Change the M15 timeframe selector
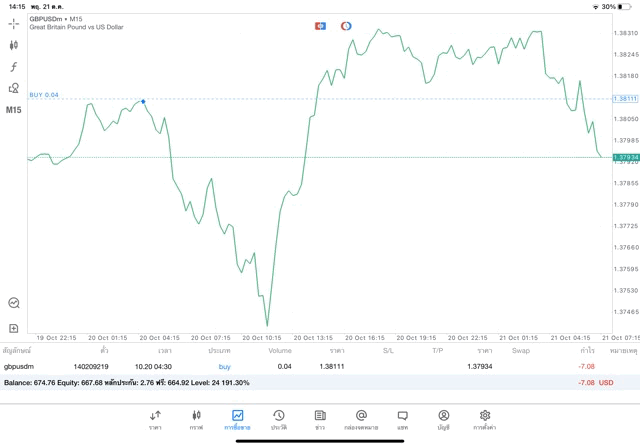 coord(14,110)
